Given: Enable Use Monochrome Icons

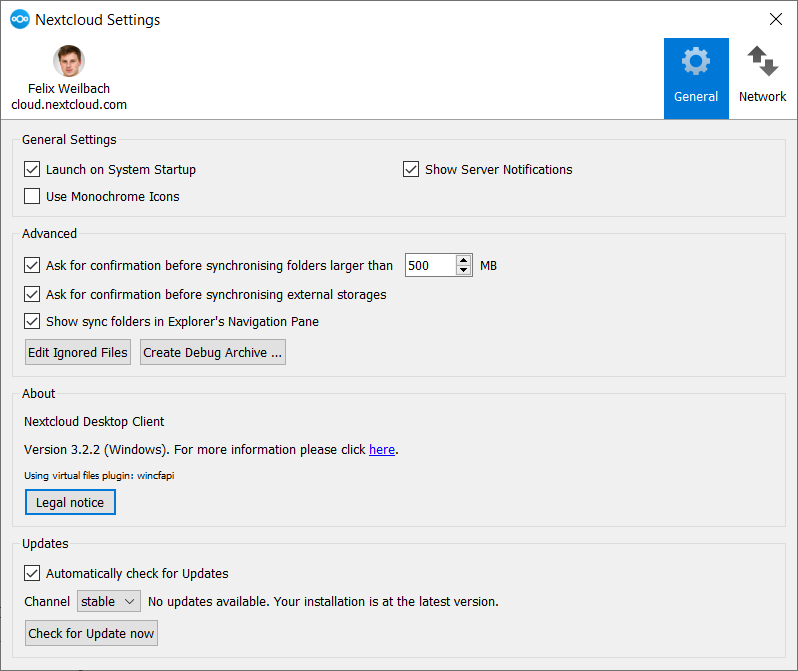Looking at the screenshot, I should 32,197.
